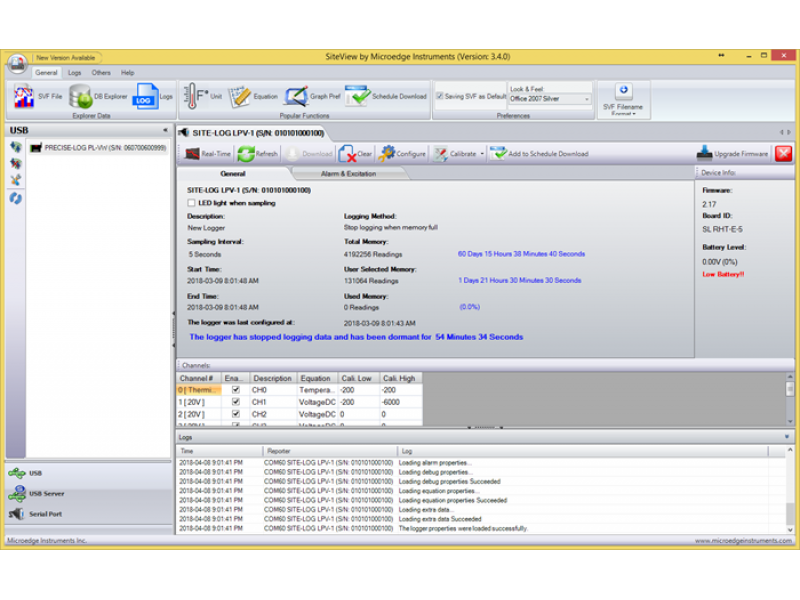Open the Calibrate tool
Image resolution: width=800 pixels, height=600 pixels.
[455, 154]
